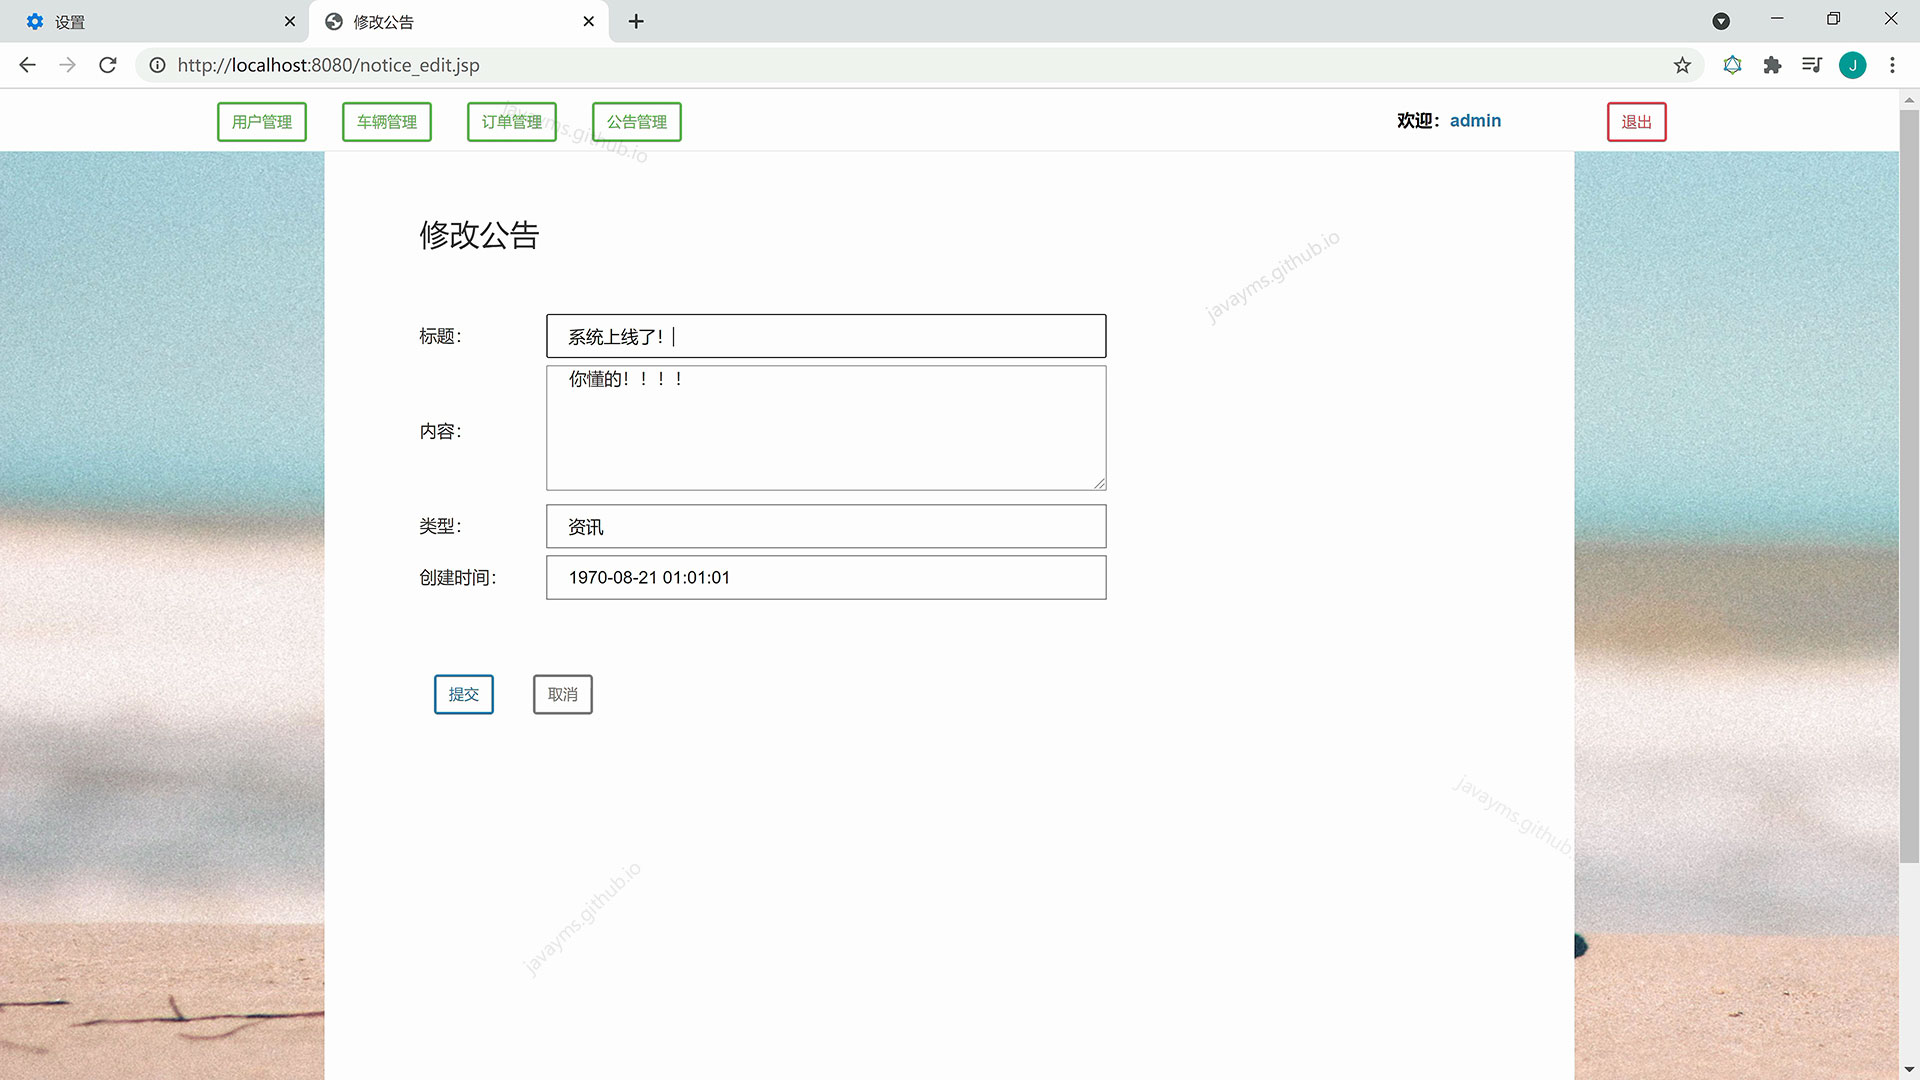The height and width of the screenshot is (1080, 1920).
Task: Open the media control playlist icon
Action: click(1812, 65)
